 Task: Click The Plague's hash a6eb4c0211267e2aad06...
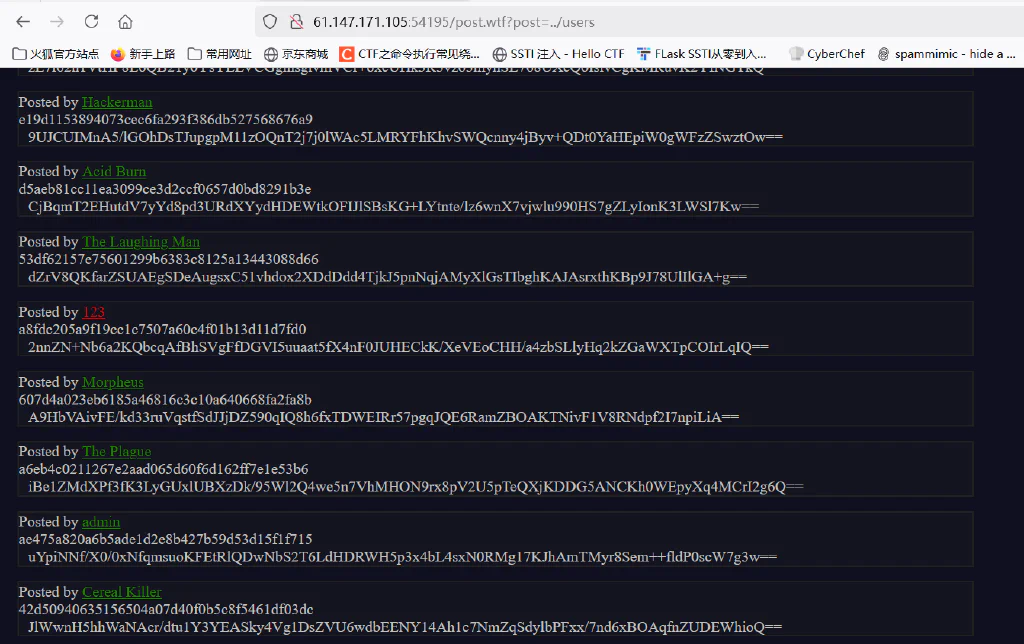(x=164, y=469)
